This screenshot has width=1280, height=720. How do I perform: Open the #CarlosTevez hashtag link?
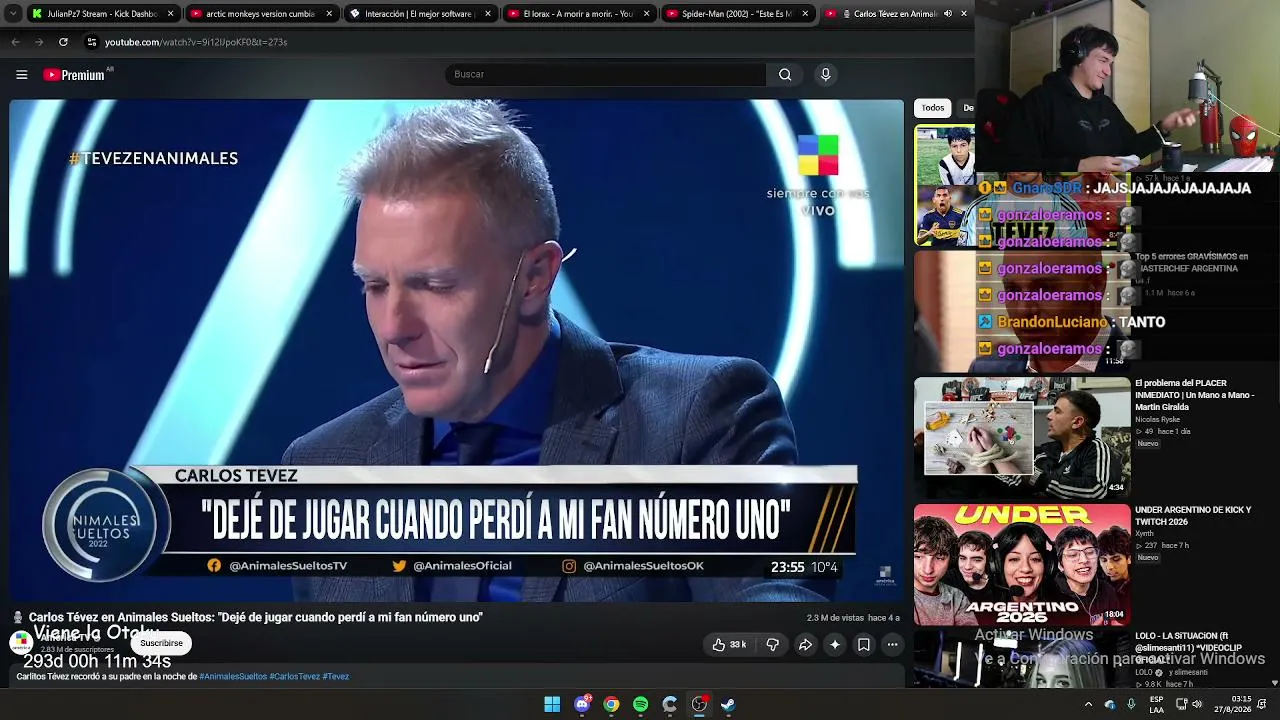point(295,676)
